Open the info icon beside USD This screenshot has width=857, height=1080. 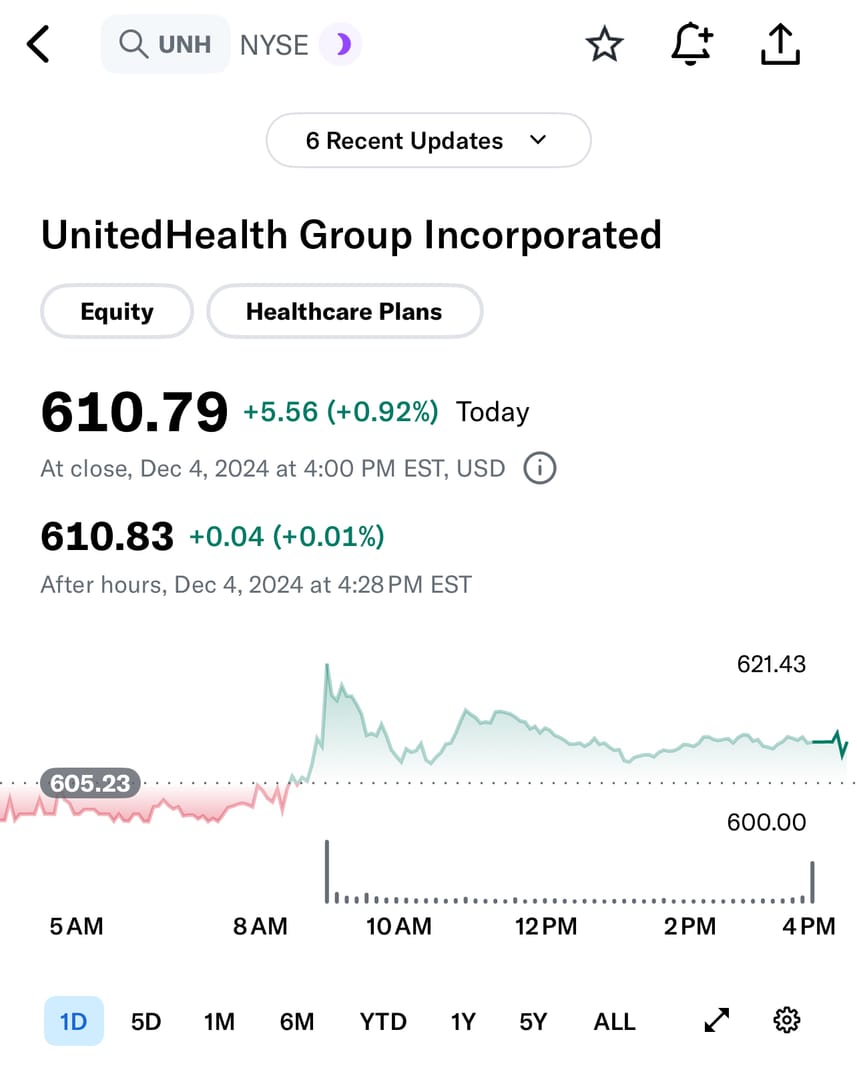540,468
